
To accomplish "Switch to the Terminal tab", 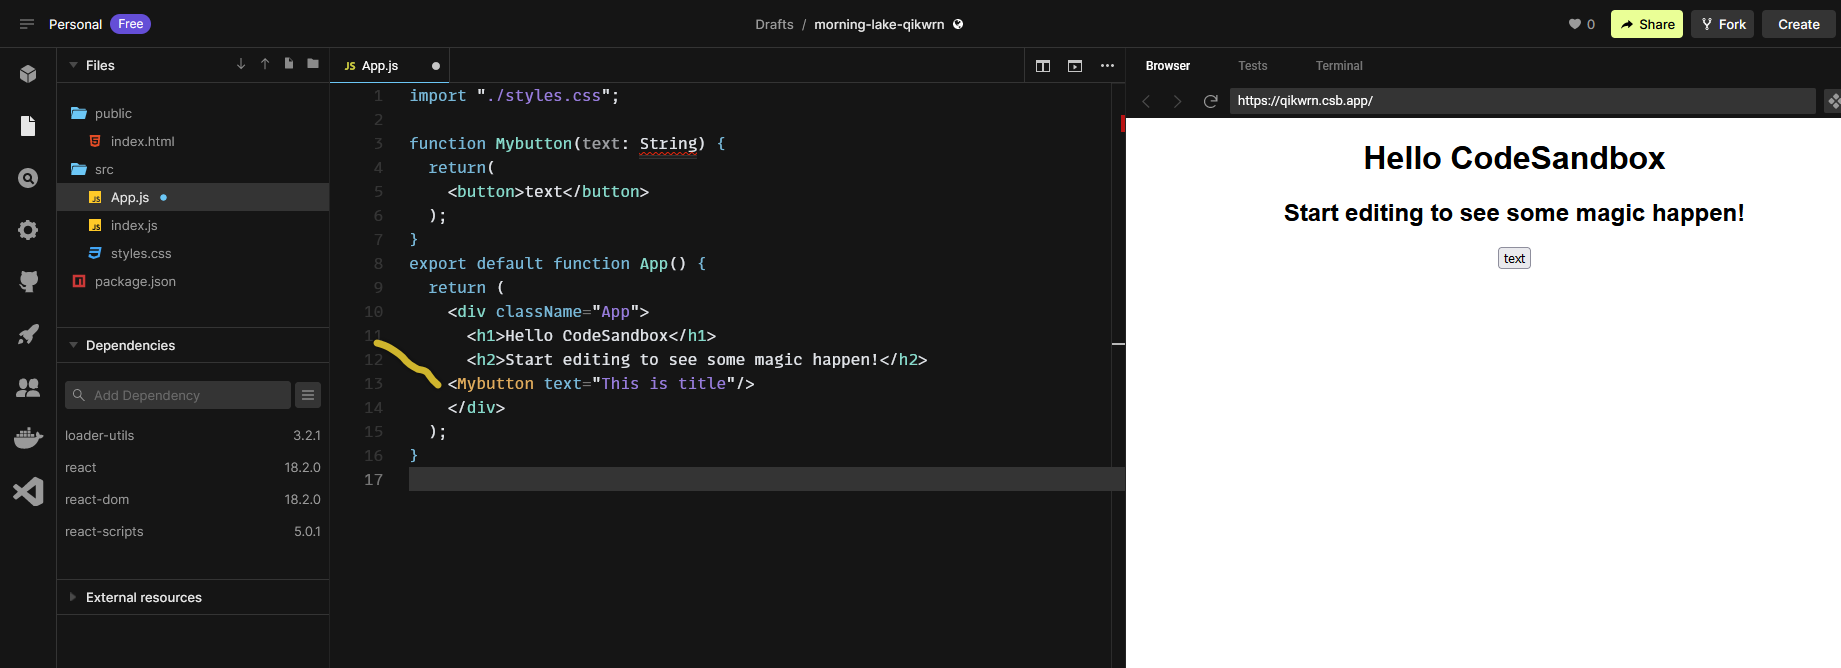I will 1339,66.
